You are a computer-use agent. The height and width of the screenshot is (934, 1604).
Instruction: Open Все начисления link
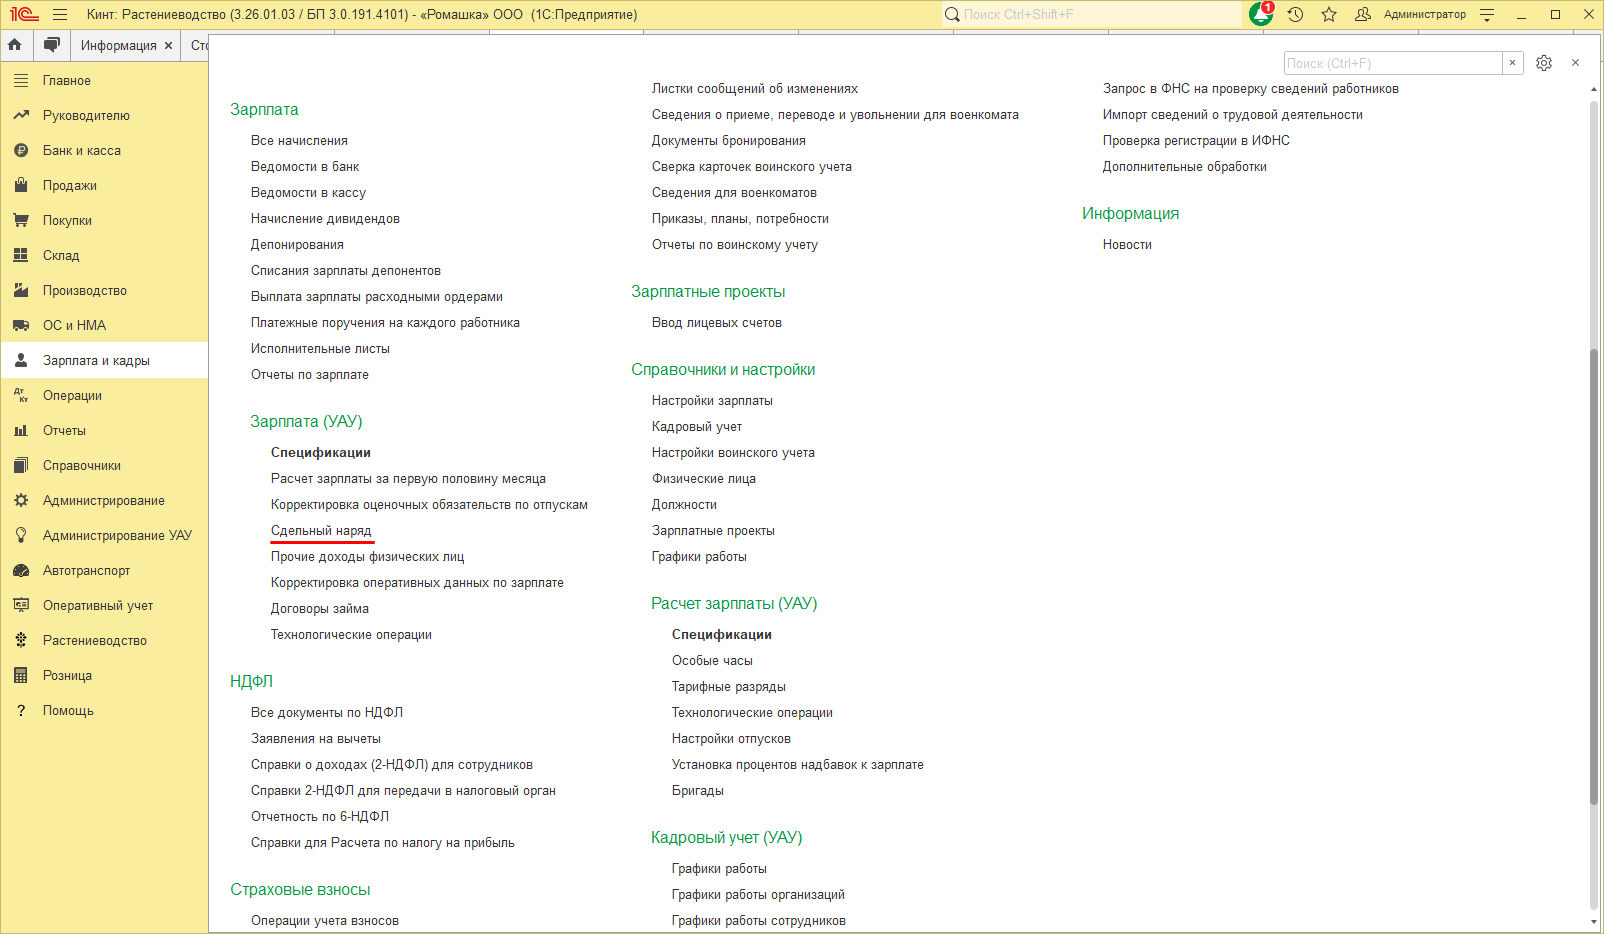pyautogui.click(x=299, y=141)
